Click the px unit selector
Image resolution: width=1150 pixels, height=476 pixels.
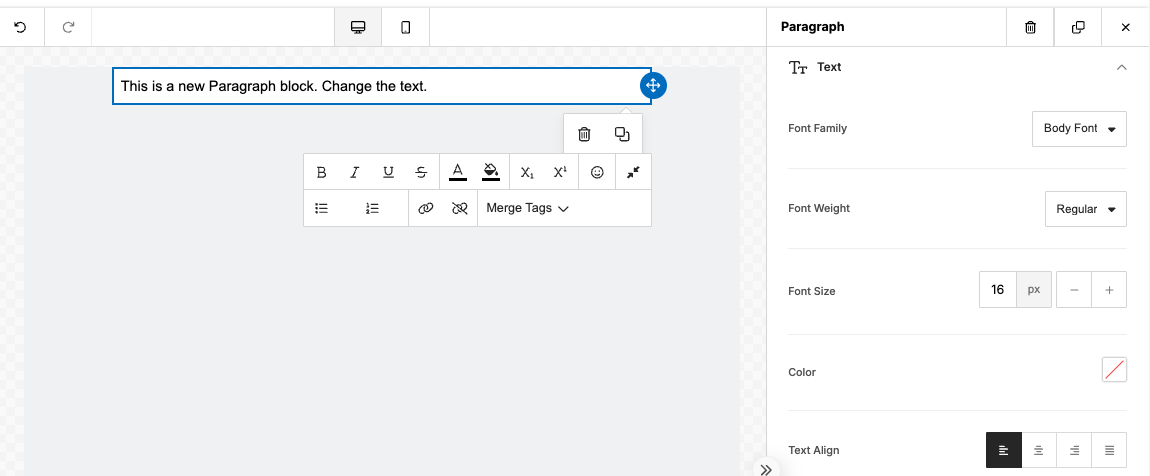[1034, 290]
